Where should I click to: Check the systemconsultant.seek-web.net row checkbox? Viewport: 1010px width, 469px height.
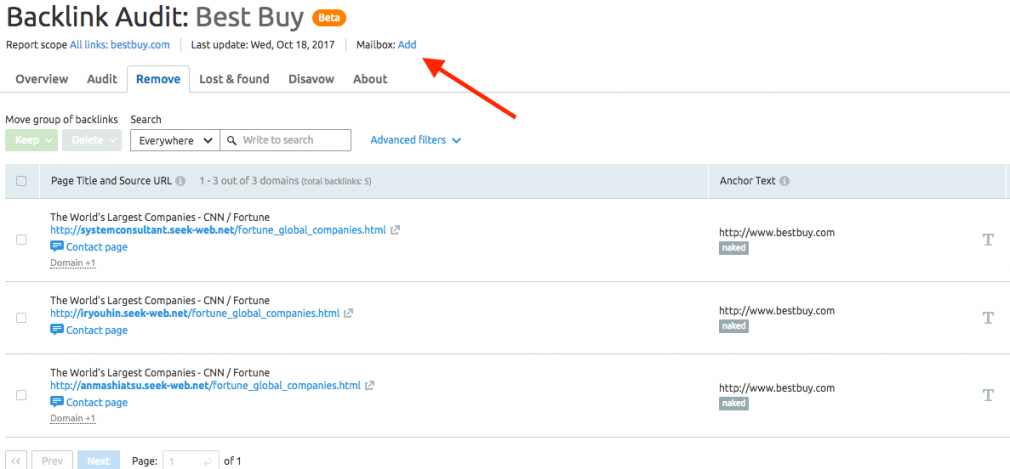coord(21,240)
